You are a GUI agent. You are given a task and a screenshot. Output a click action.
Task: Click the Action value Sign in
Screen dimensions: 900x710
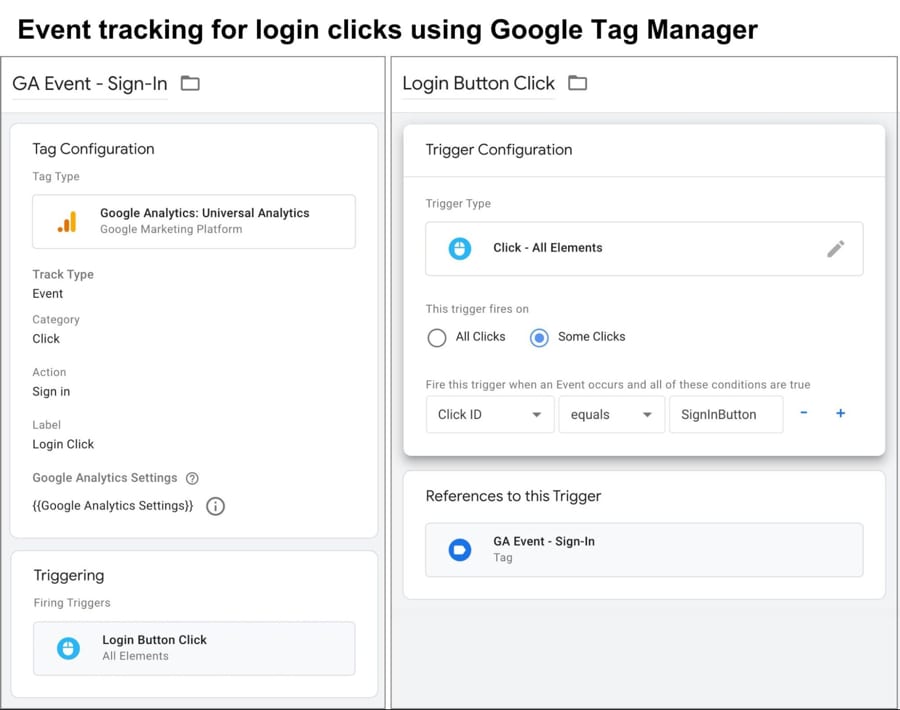coord(51,391)
